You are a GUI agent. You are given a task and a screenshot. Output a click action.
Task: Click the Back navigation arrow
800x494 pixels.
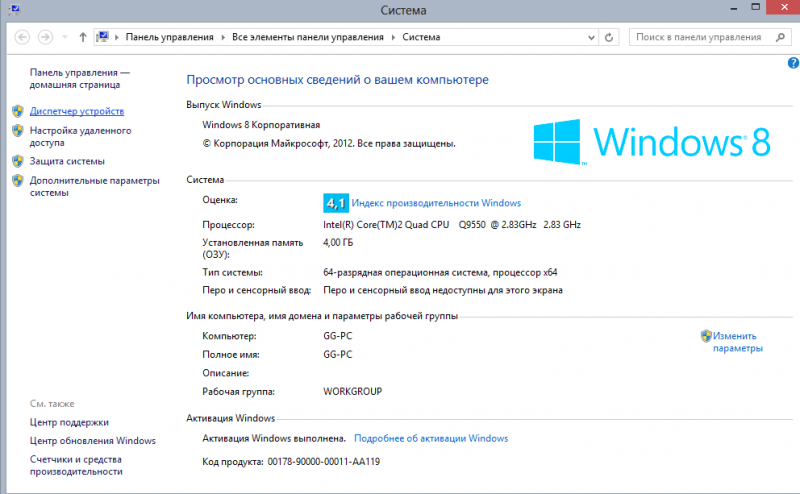tap(22, 37)
